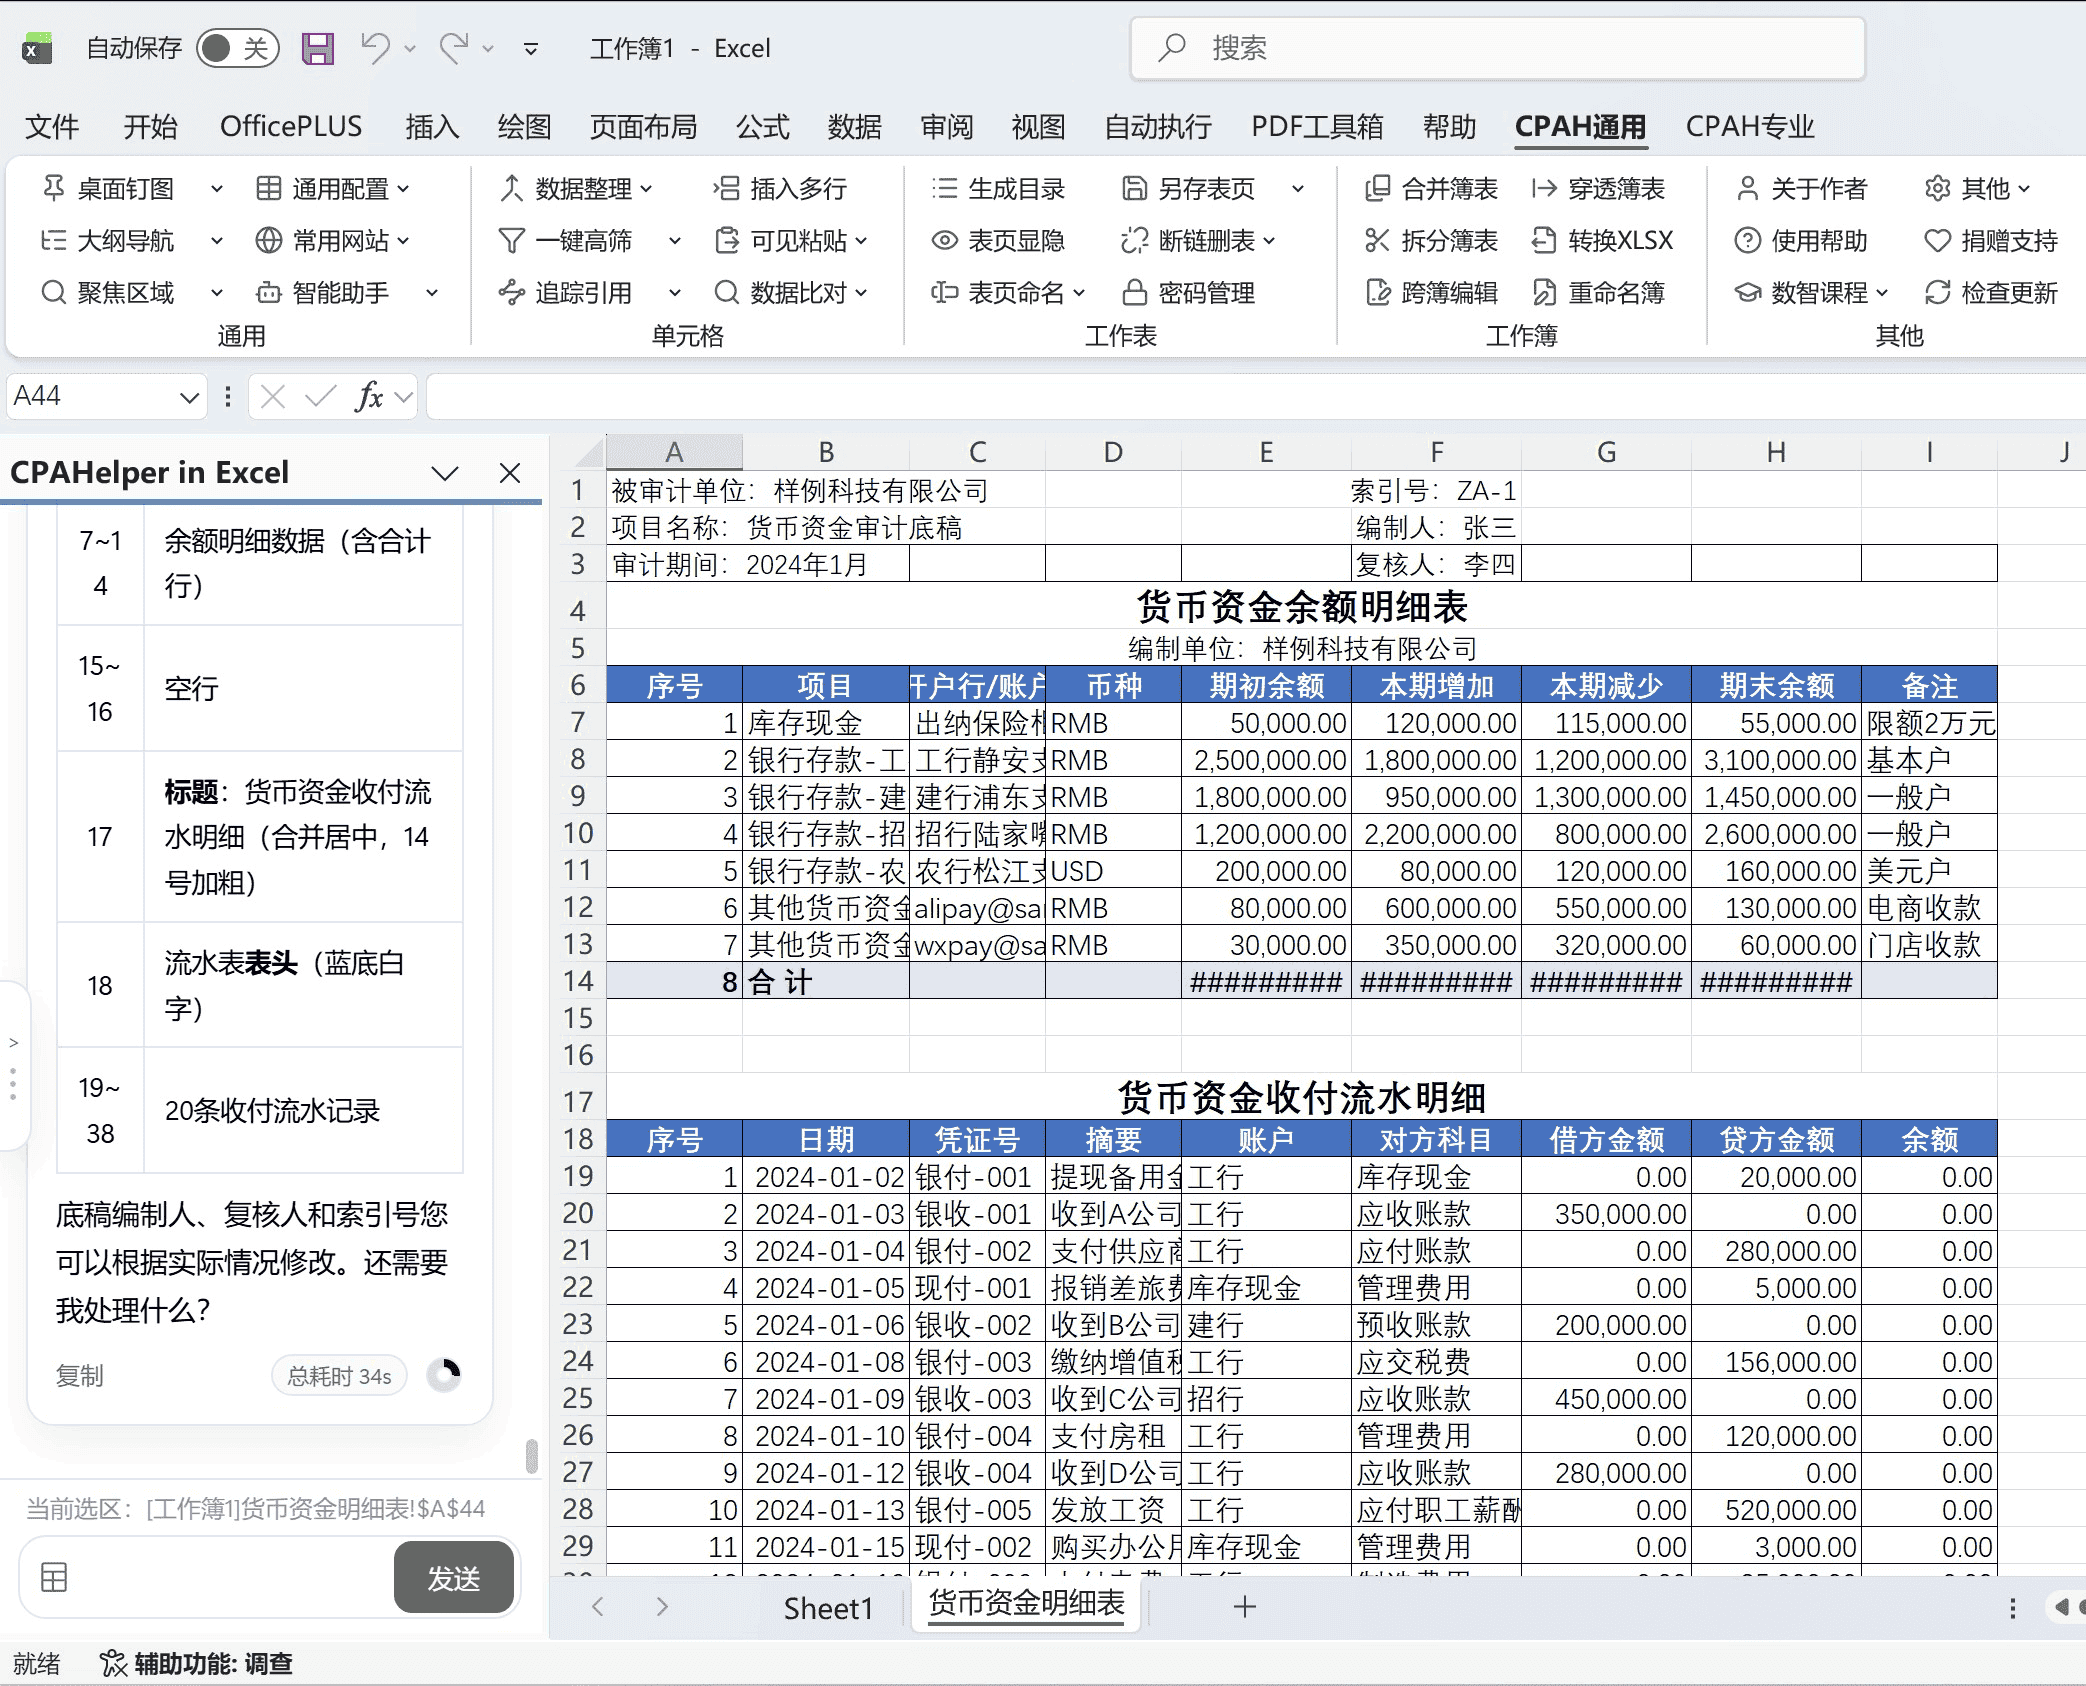2086x1686 pixels.
Task: Click the 大纲导航 tool
Action: [108, 240]
